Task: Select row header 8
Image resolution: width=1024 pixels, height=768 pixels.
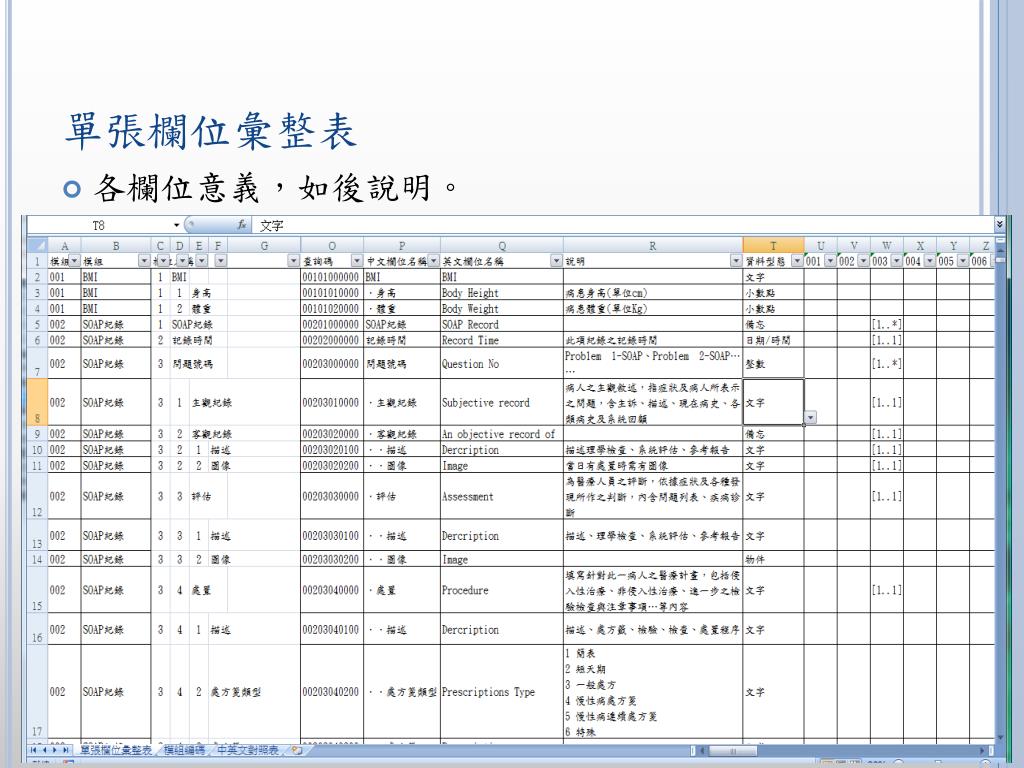Action: click(x=37, y=402)
